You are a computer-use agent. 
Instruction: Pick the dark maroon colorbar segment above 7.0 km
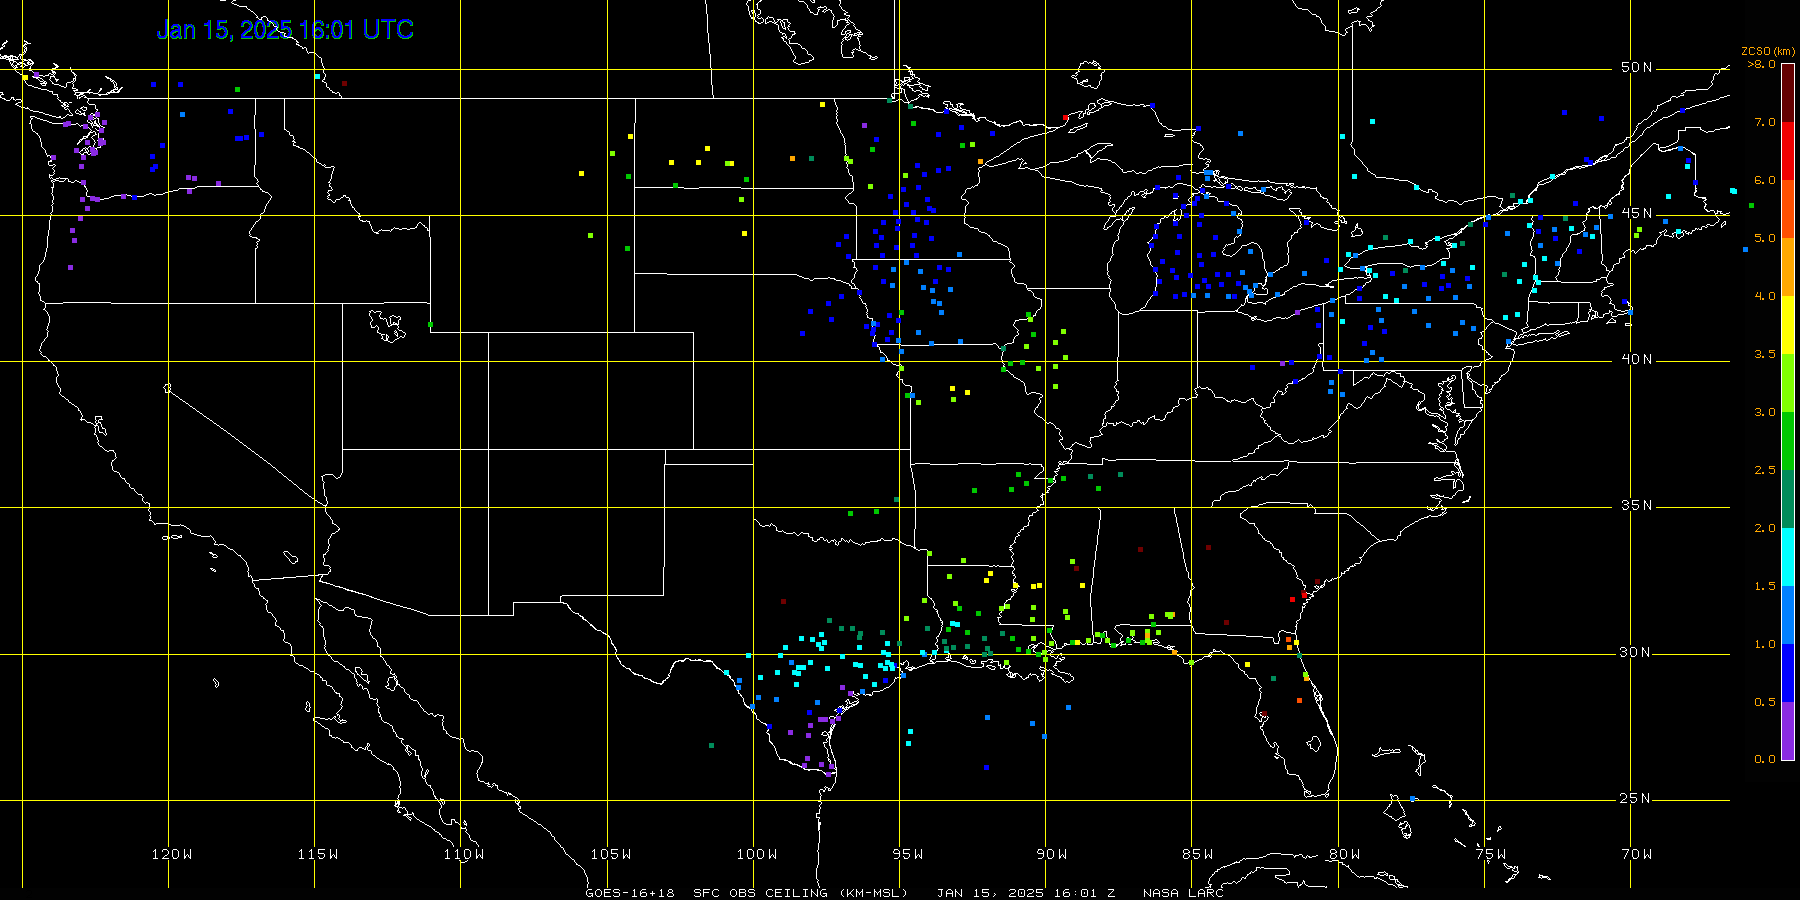[1788, 93]
